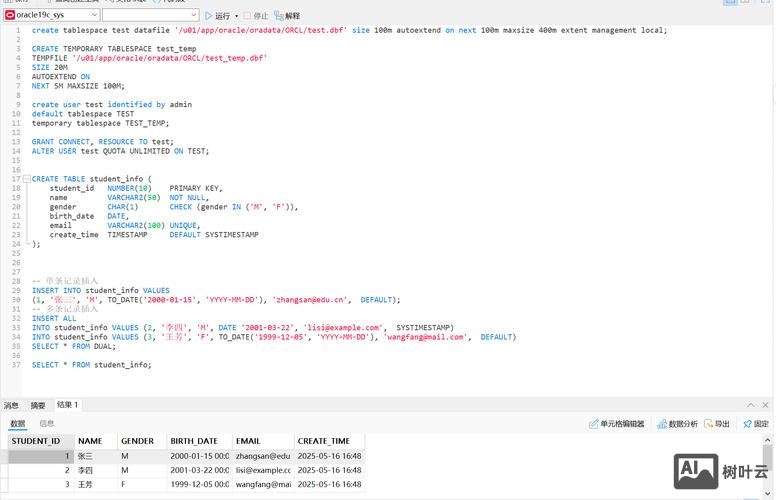Click the CREATE_TIME column header
This screenshot has width=776, height=500.
point(324,441)
